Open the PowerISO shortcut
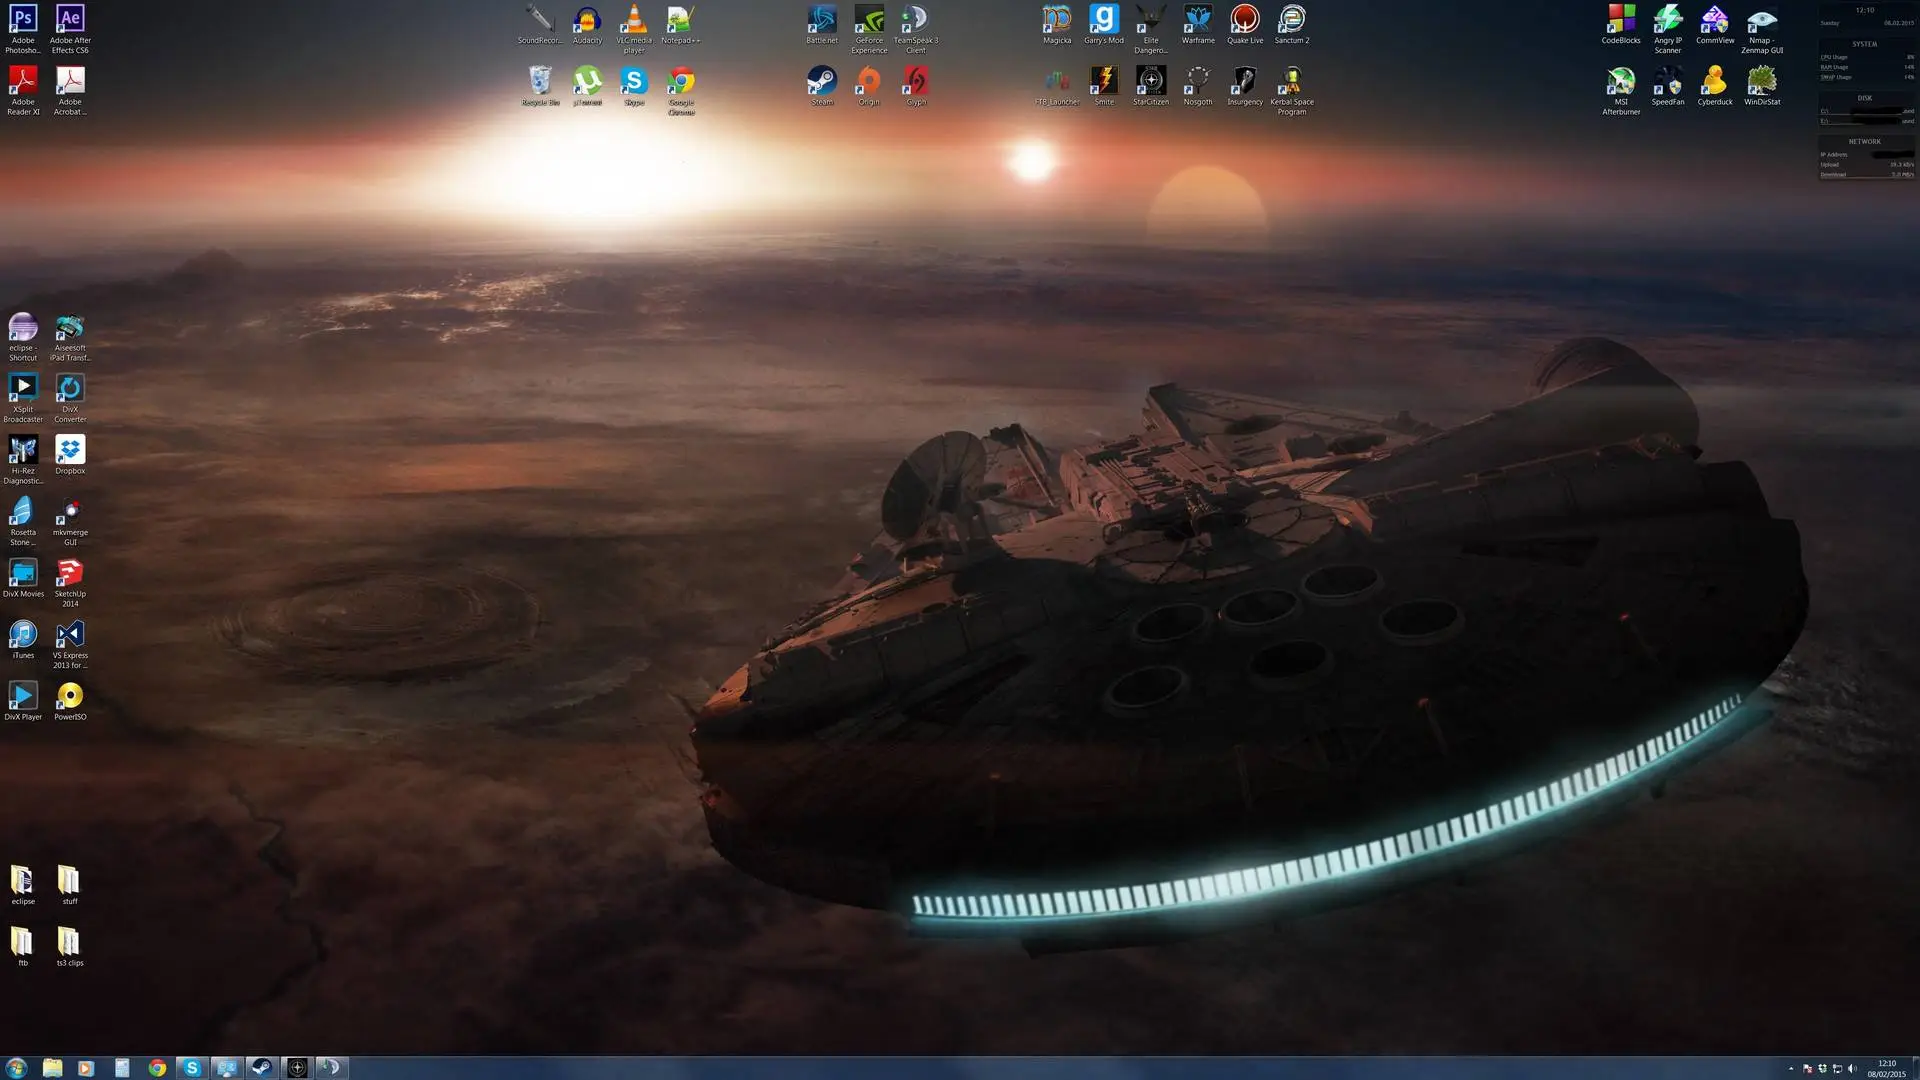Screen dimensions: 1920x1080 click(70, 701)
